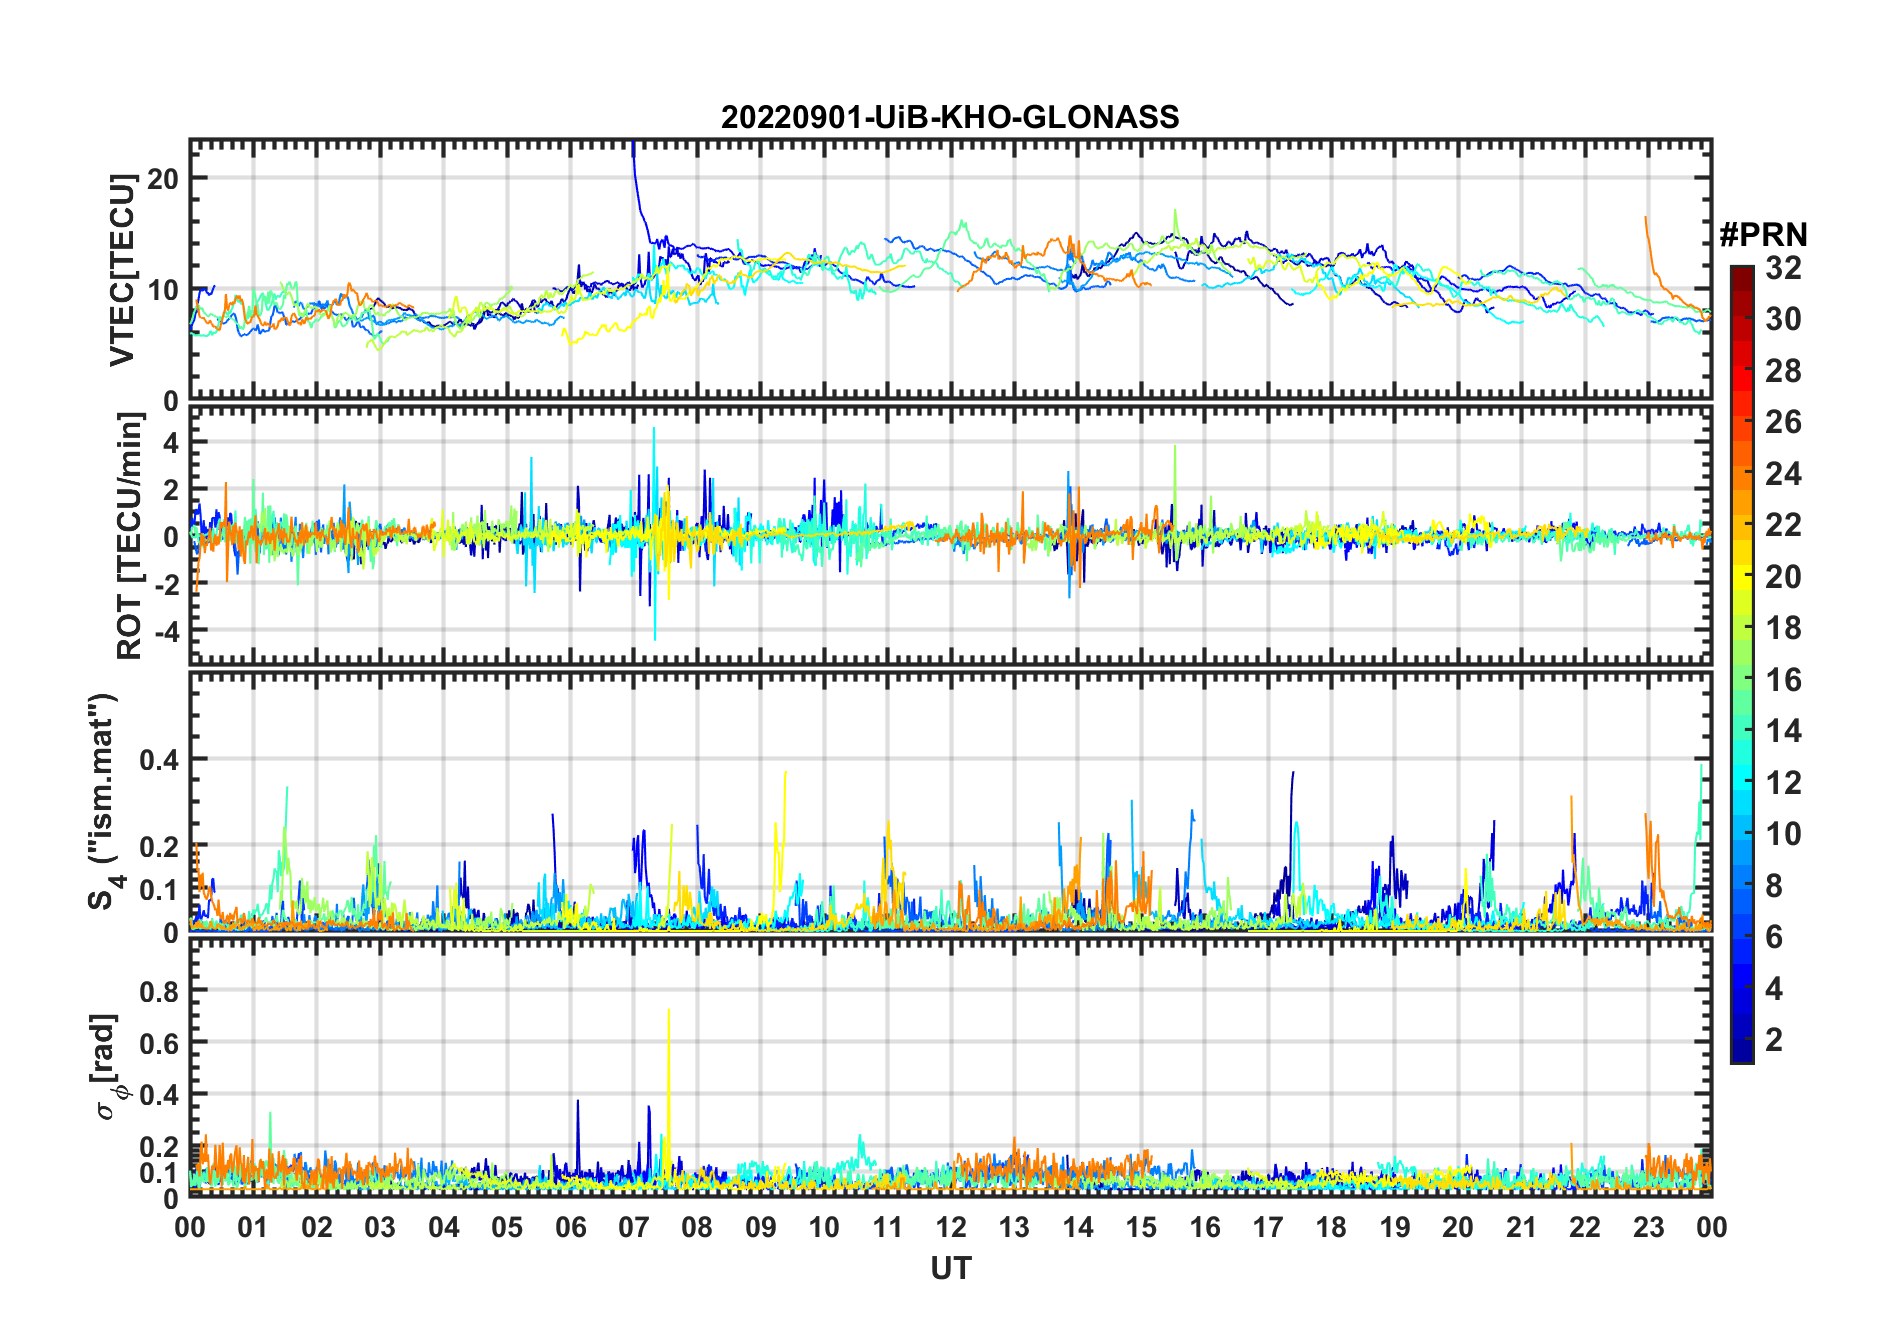Click colorbar tick label 28
This screenshot has height=1330, width=1902.
pyautogui.click(x=1783, y=371)
